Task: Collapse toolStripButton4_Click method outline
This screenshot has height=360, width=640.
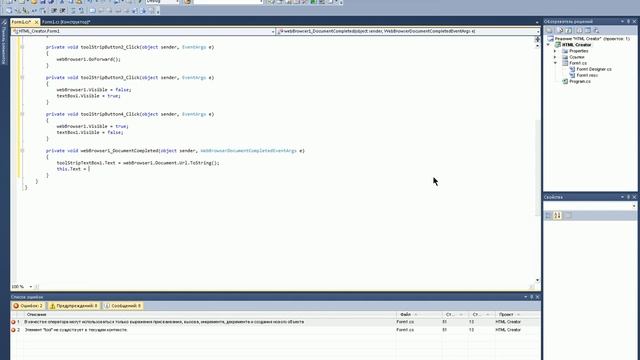Action: [x=22, y=114]
